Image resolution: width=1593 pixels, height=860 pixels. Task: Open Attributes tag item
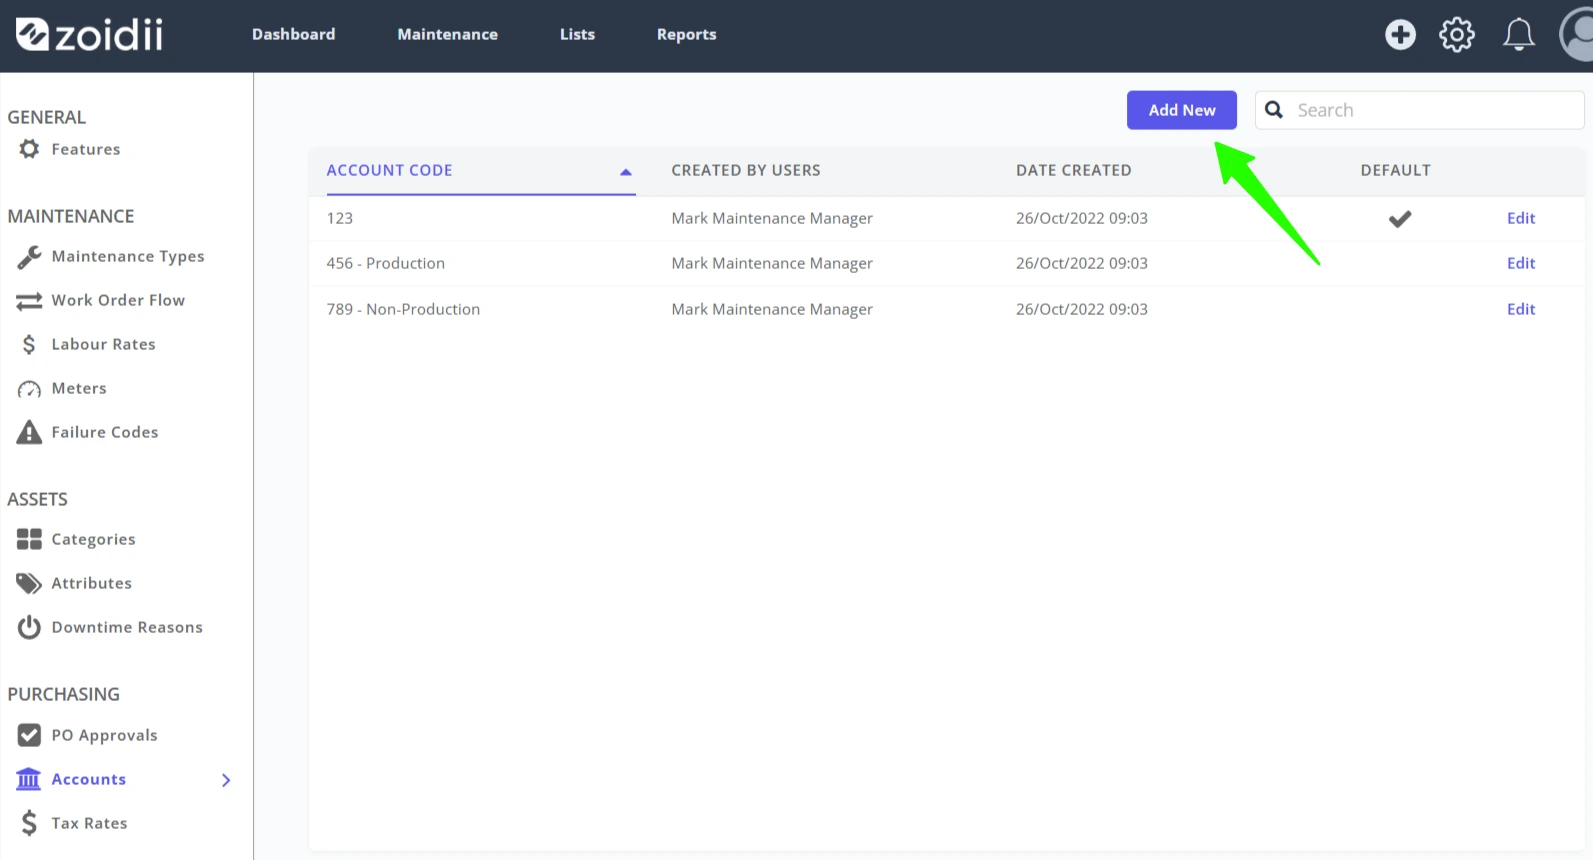74,583
